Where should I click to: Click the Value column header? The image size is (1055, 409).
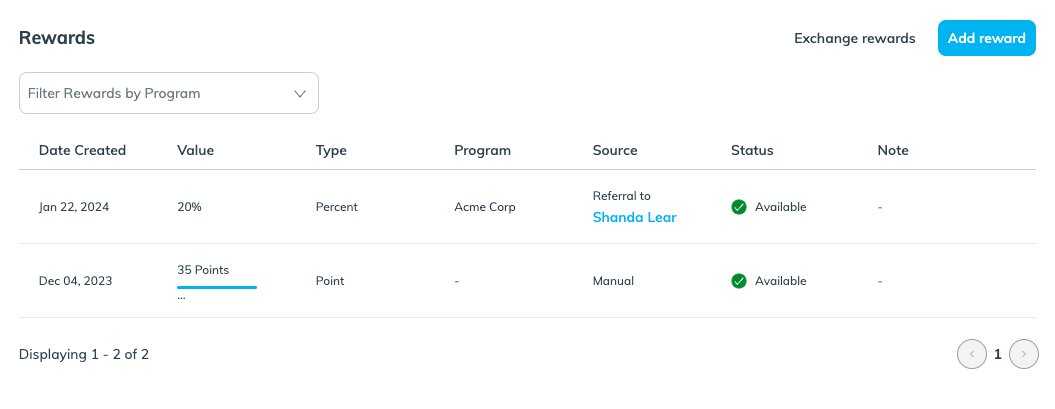pyautogui.click(x=195, y=150)
